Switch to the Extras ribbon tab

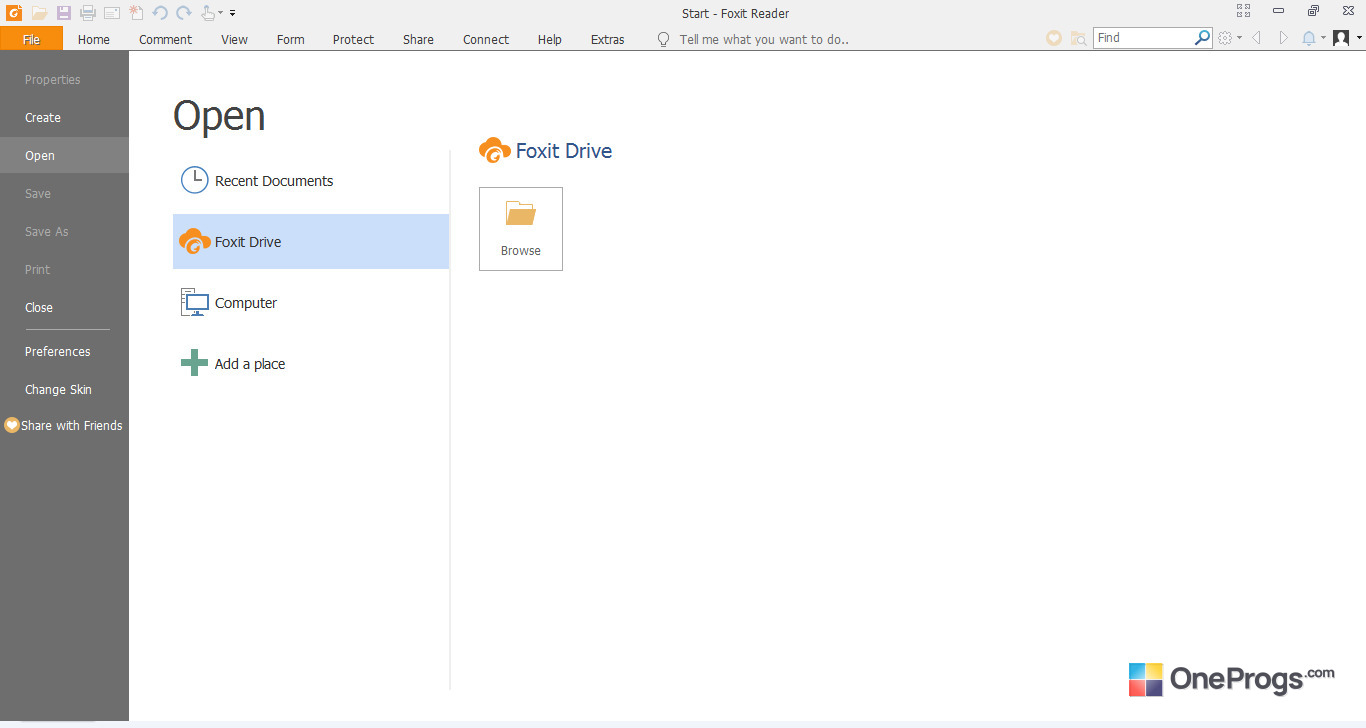click(x=608, y=39)
